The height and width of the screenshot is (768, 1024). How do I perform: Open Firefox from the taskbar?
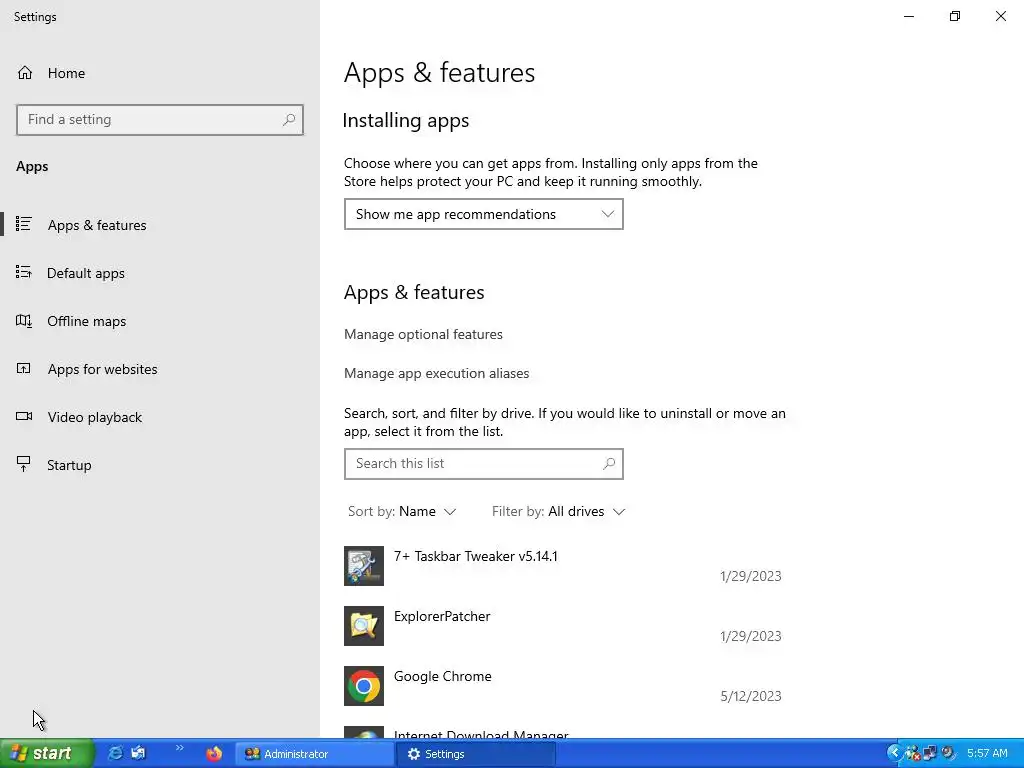coord(214,754)
